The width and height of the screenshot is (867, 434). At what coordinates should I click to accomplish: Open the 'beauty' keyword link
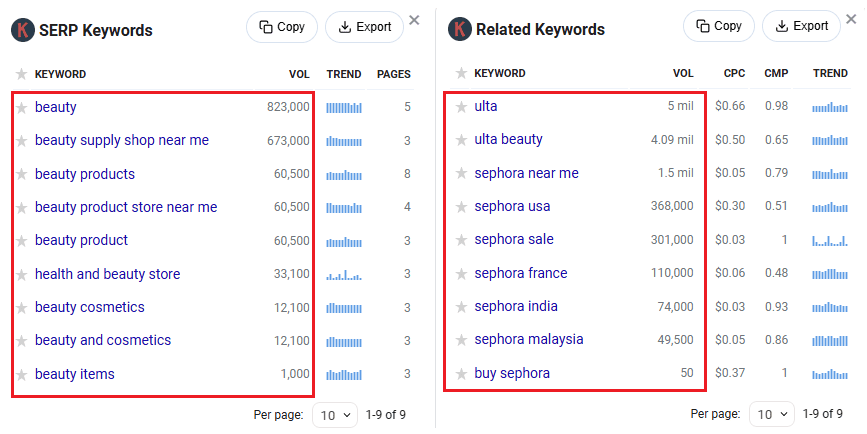point(56,107)
